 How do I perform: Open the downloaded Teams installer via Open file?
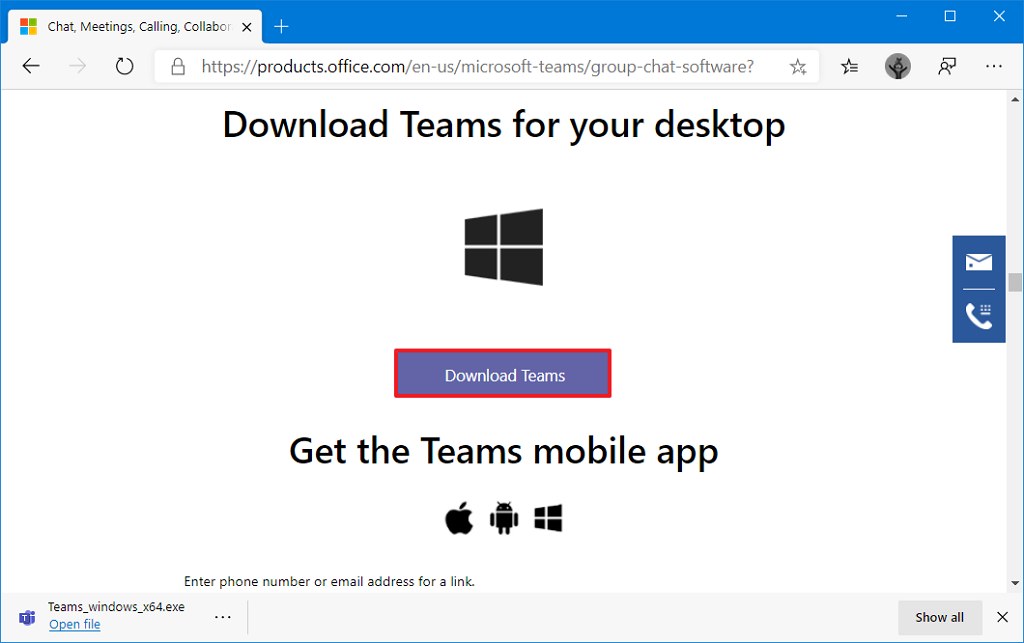coord(75,624)
